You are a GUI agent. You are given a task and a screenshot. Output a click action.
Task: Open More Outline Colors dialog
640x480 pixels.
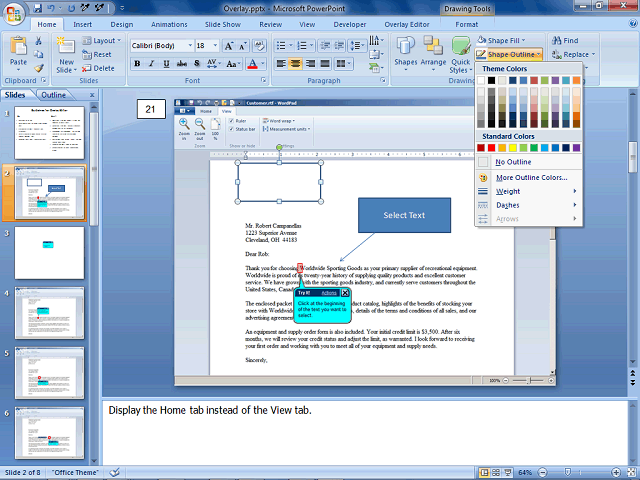528,178
